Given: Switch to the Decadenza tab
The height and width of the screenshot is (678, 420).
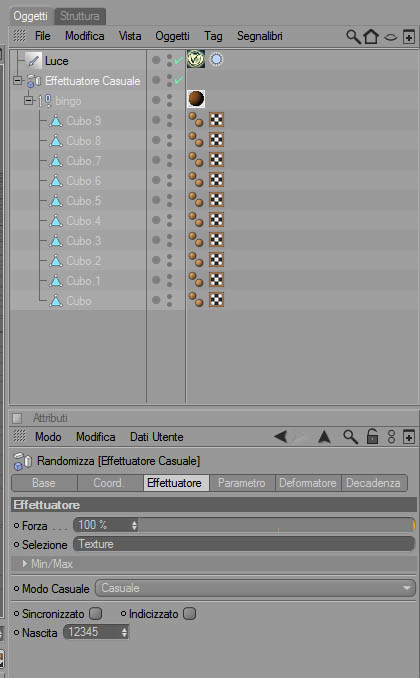Looking at the screenshot, I should [373, 483].
